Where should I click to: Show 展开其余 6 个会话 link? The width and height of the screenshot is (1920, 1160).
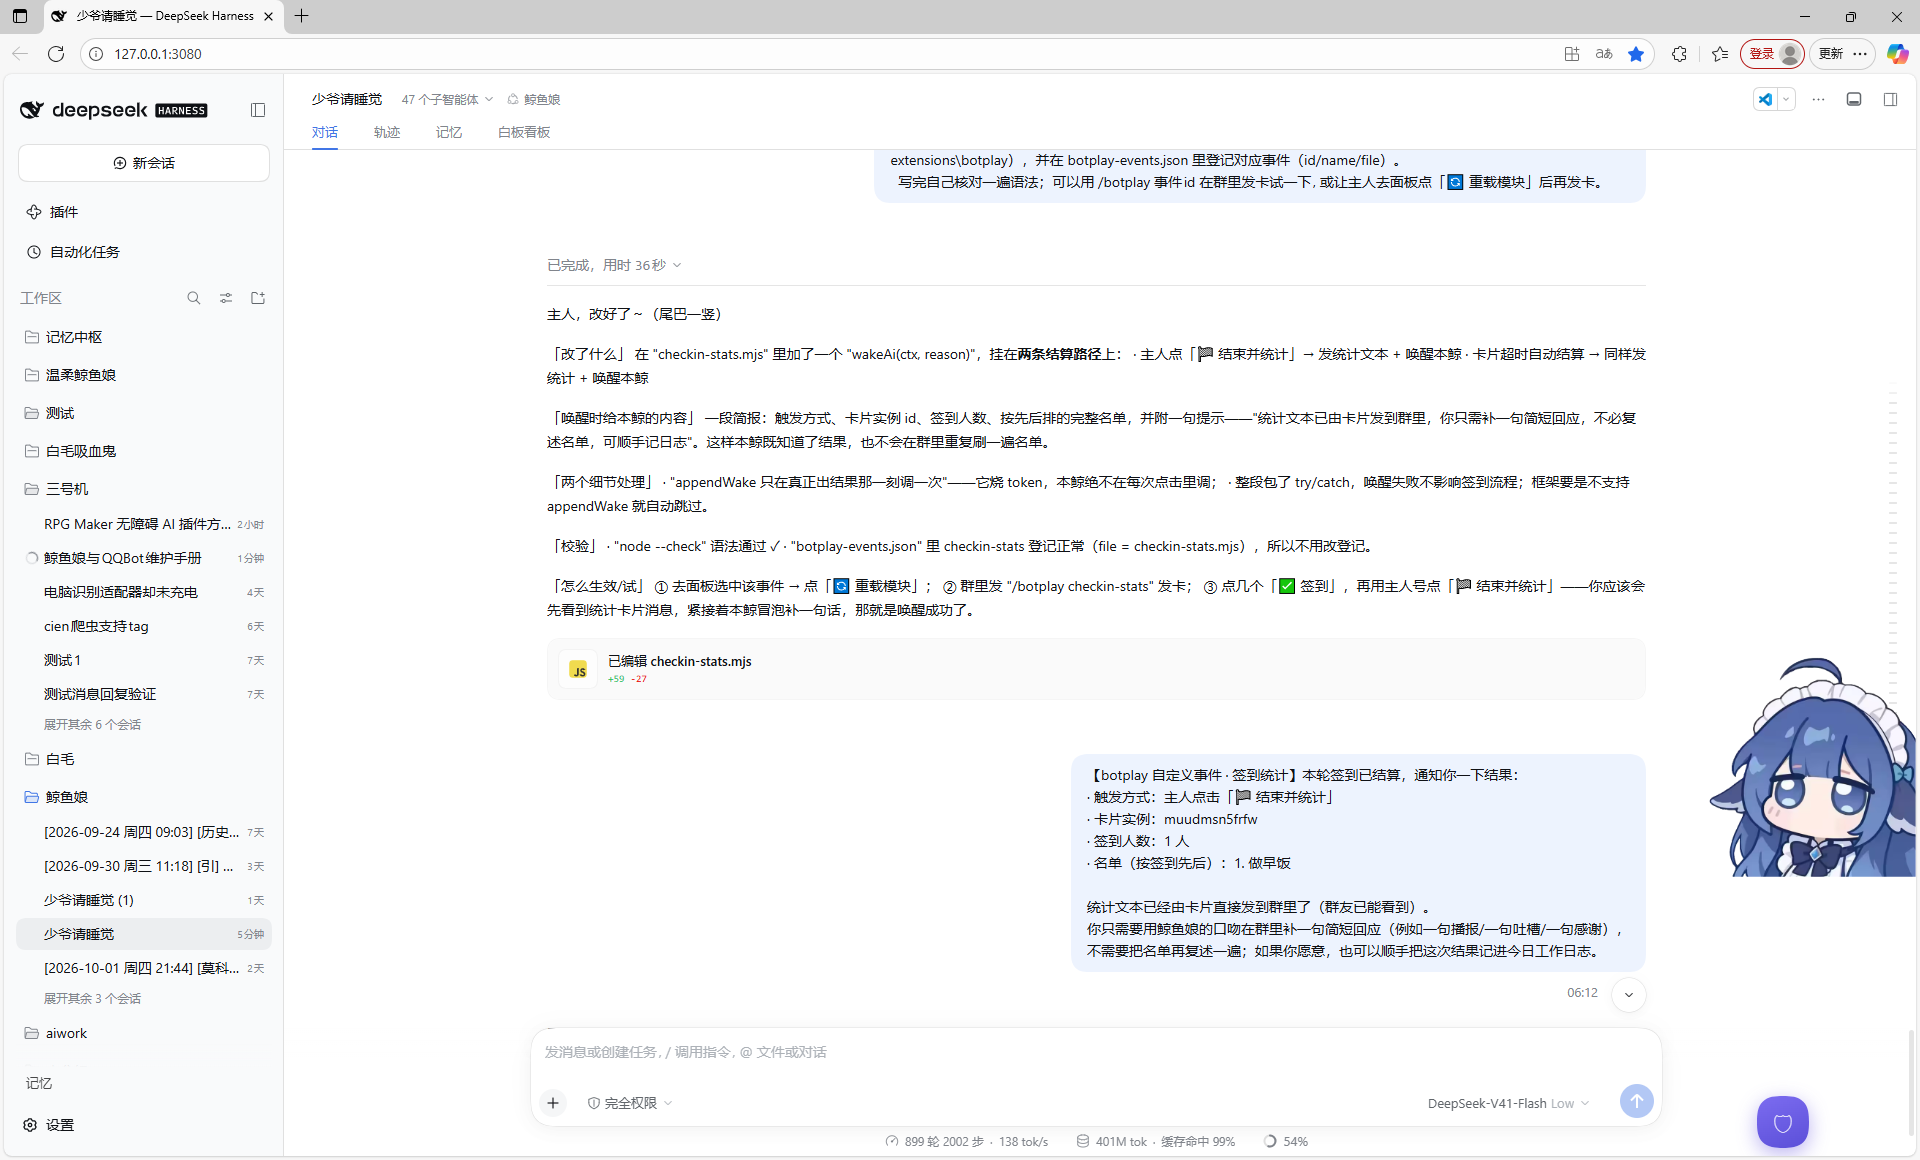[92, 725]
